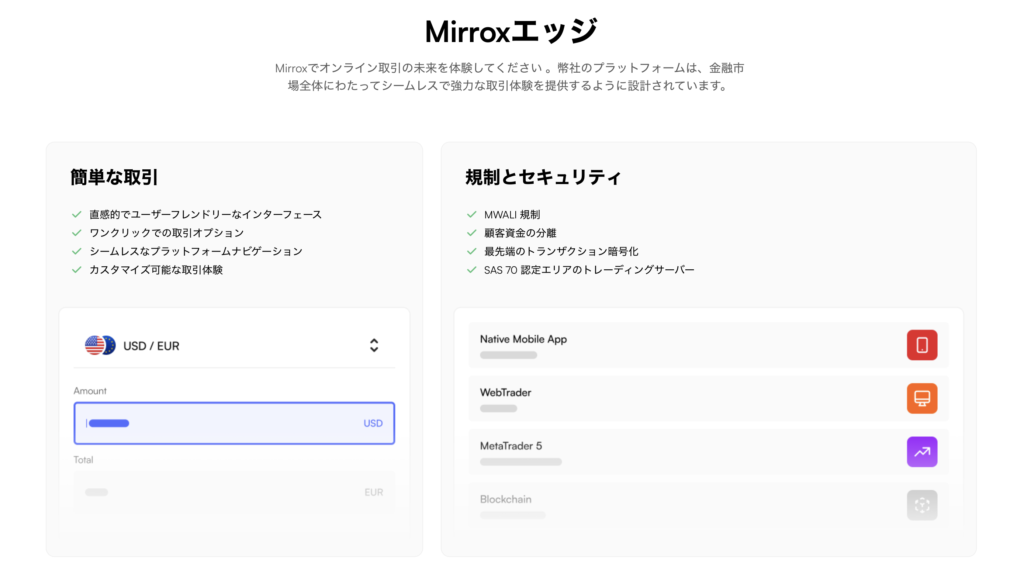Click the checkmark beside MWALI 規制

click(472, 214)
